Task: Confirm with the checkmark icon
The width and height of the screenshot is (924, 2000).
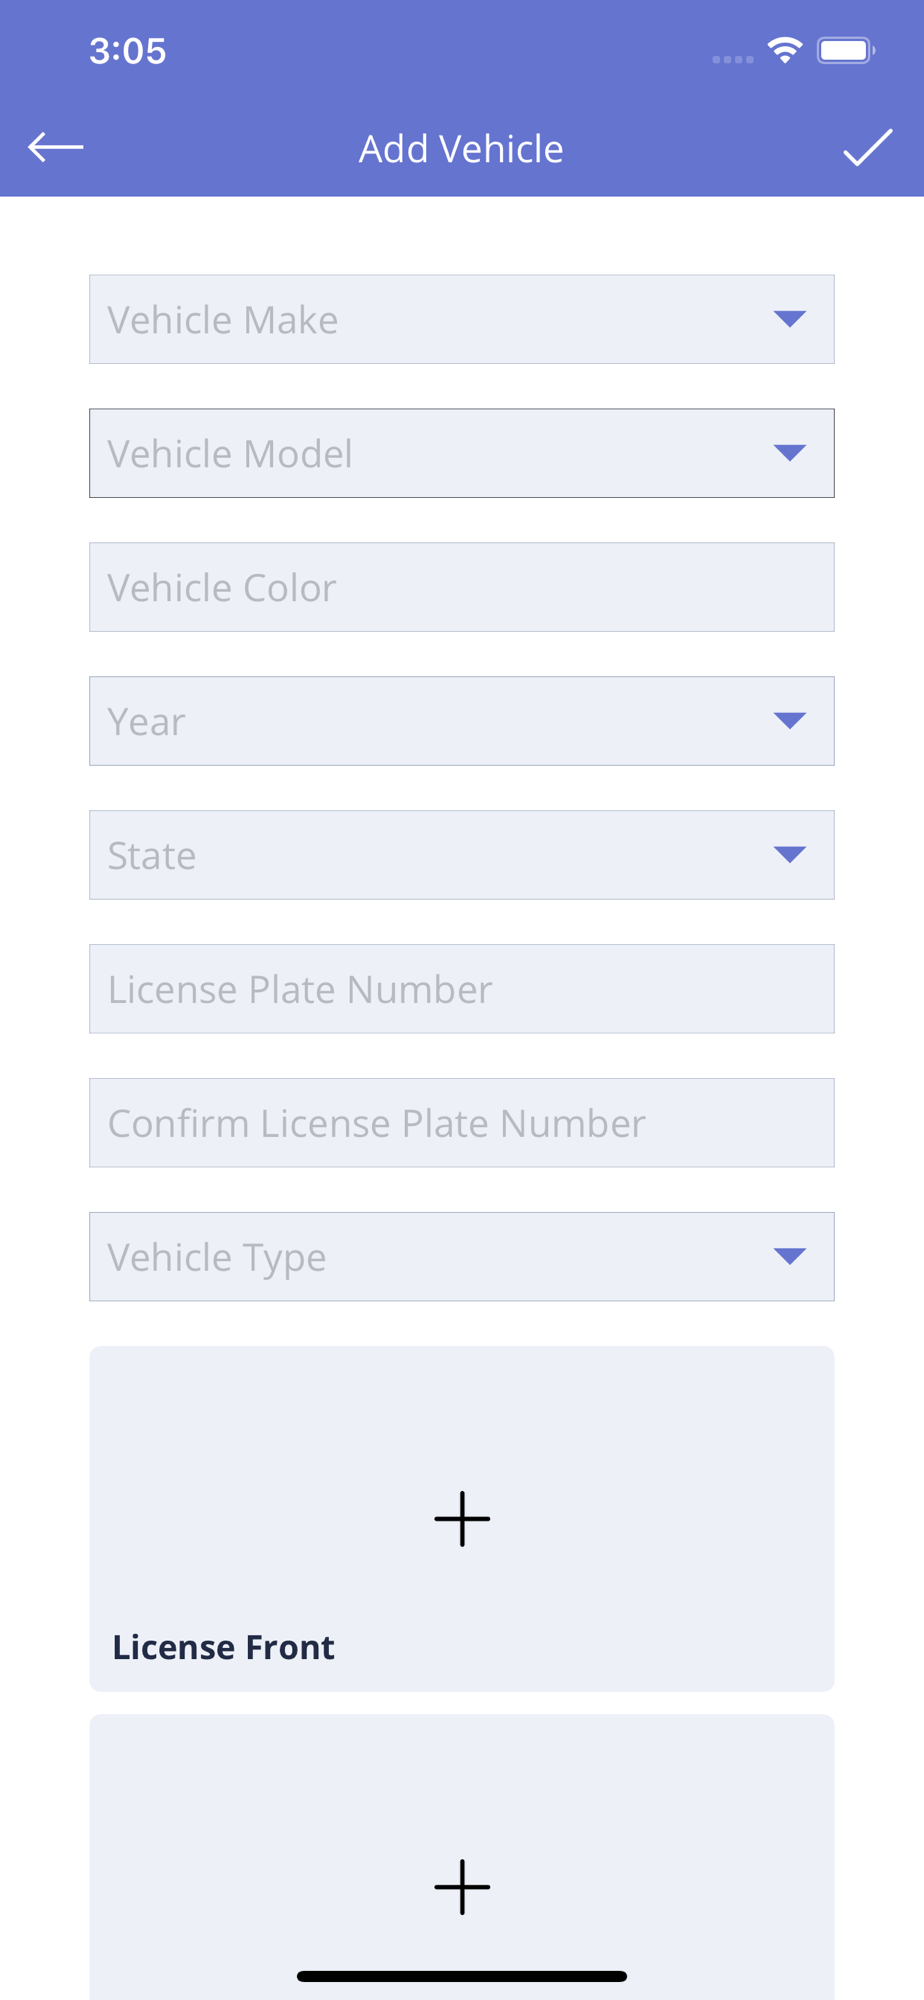Action: point(867,147)
